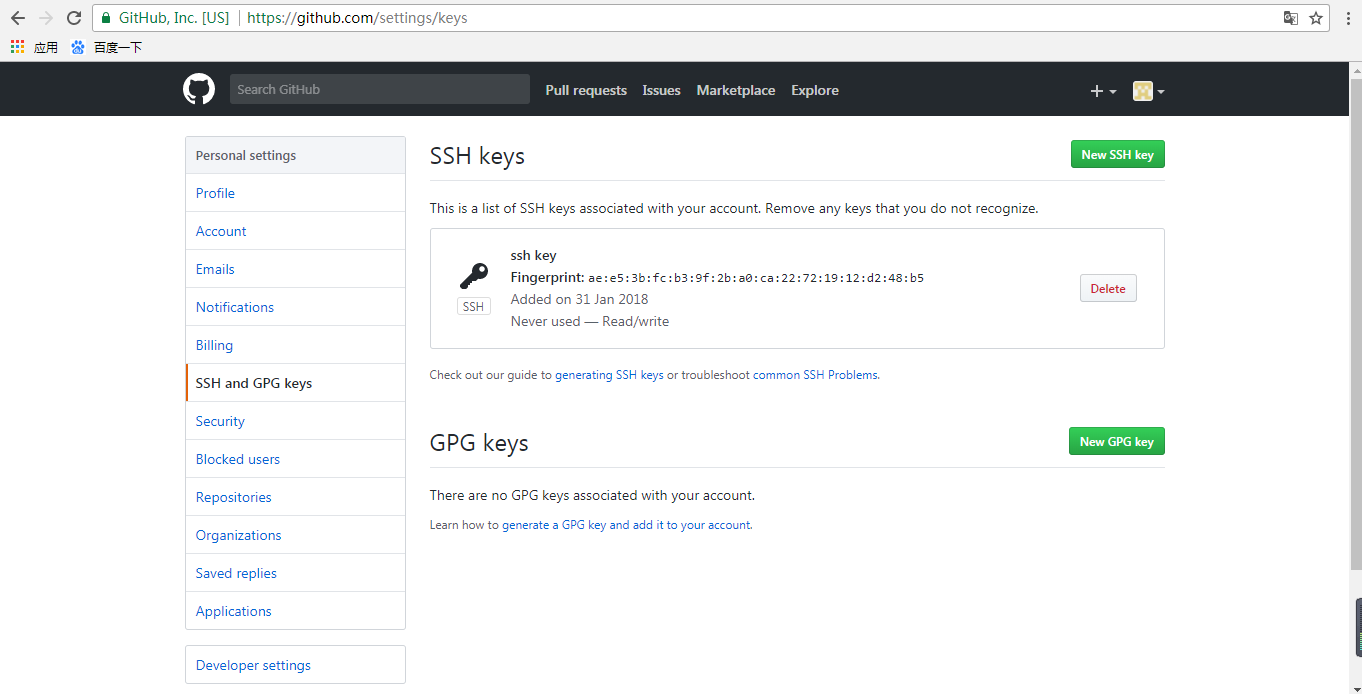Open the common SSH Problems link
The height and width of the screenshot is (694, 1362).
click(x=815, y=375)
